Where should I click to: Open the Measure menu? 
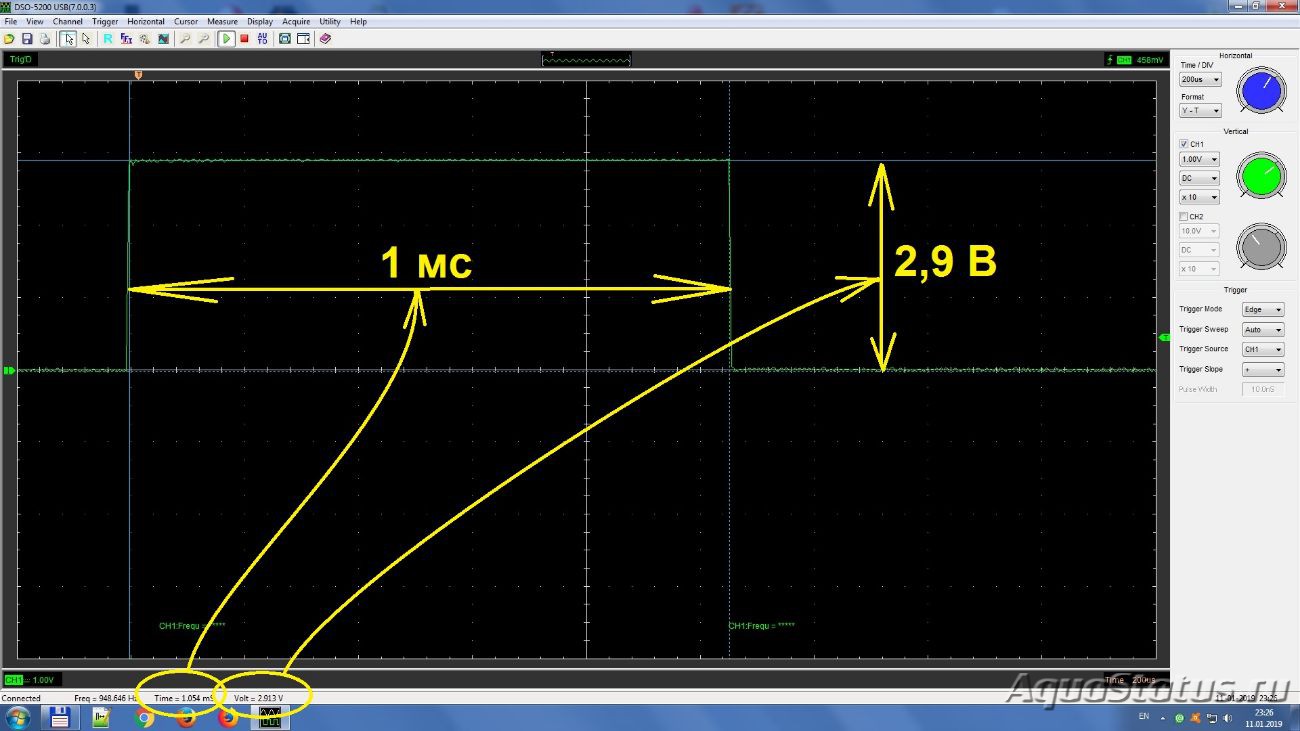pos(222,21)
